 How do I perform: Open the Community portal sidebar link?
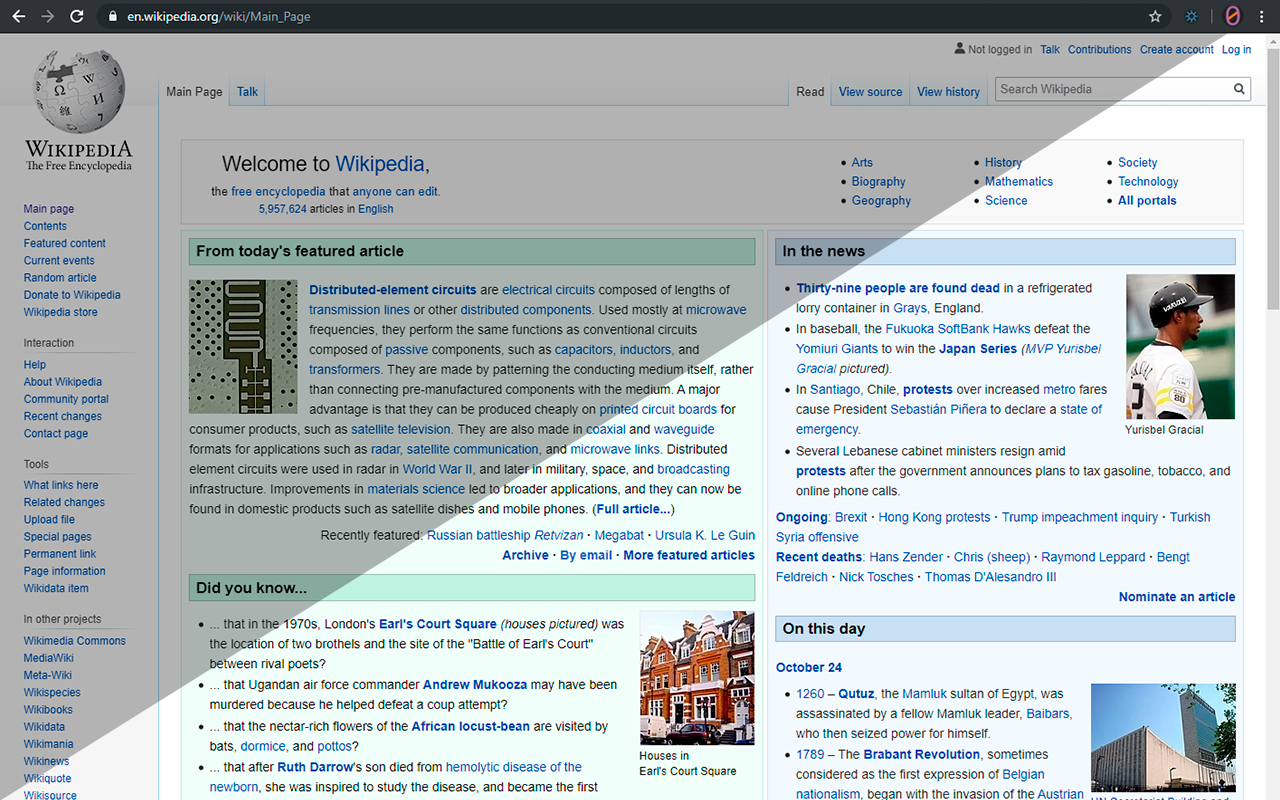pyautogui.click(x=66, y=399)
